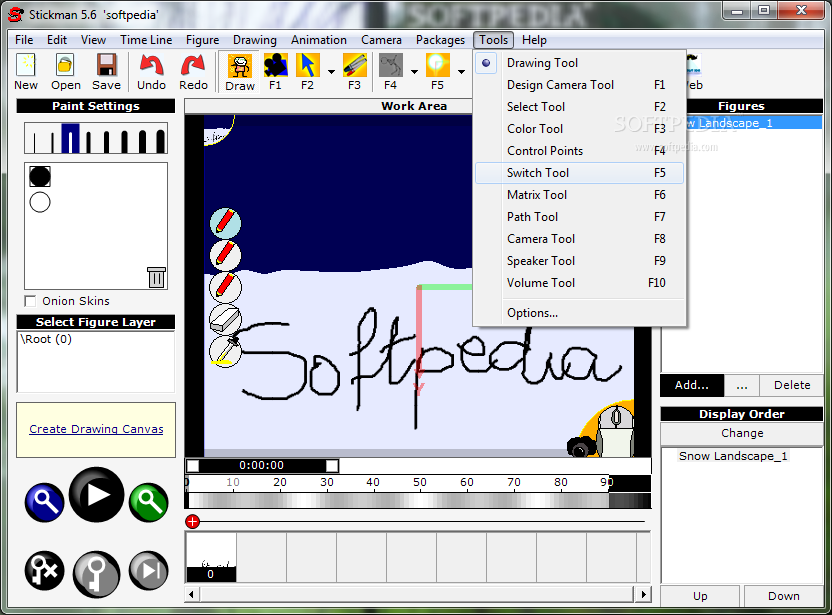Choose Switch Tool from Tools menu

click(579, 173)
